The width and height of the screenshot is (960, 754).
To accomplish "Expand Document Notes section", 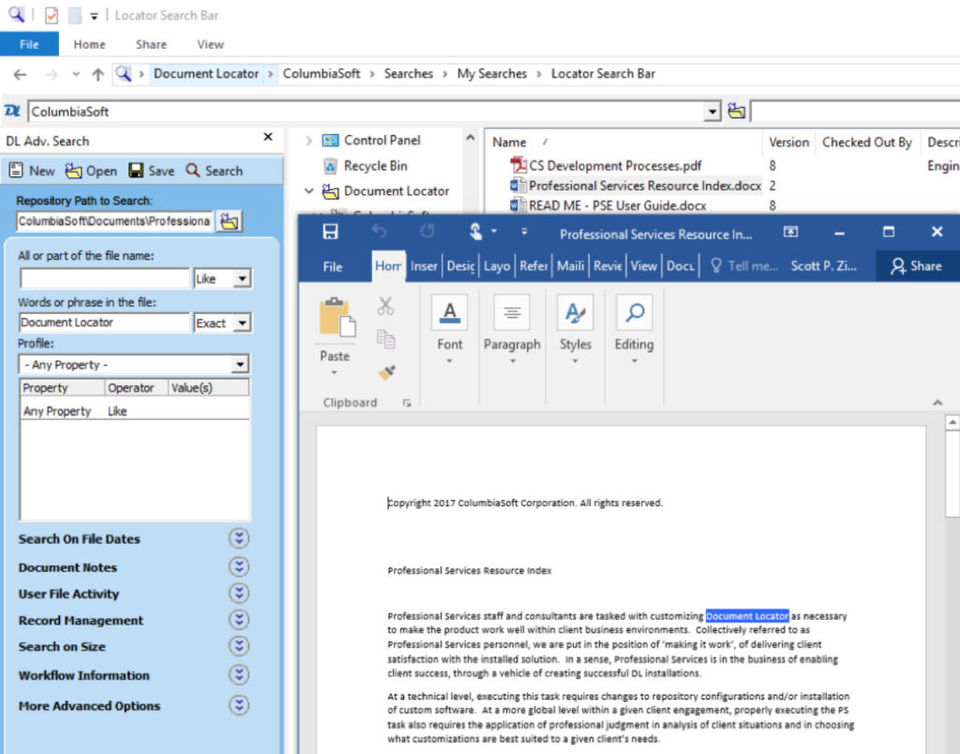I will (x=239, y=567).
